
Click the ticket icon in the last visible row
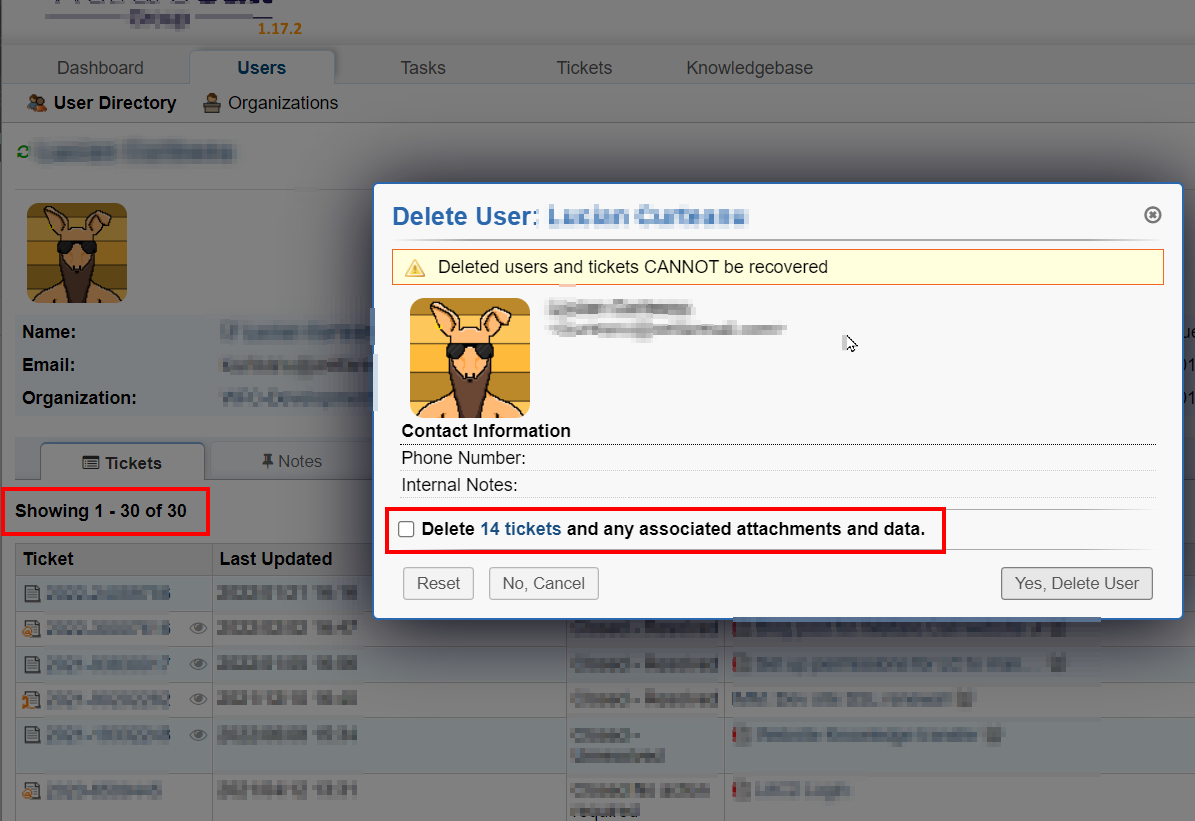point(32,791)
